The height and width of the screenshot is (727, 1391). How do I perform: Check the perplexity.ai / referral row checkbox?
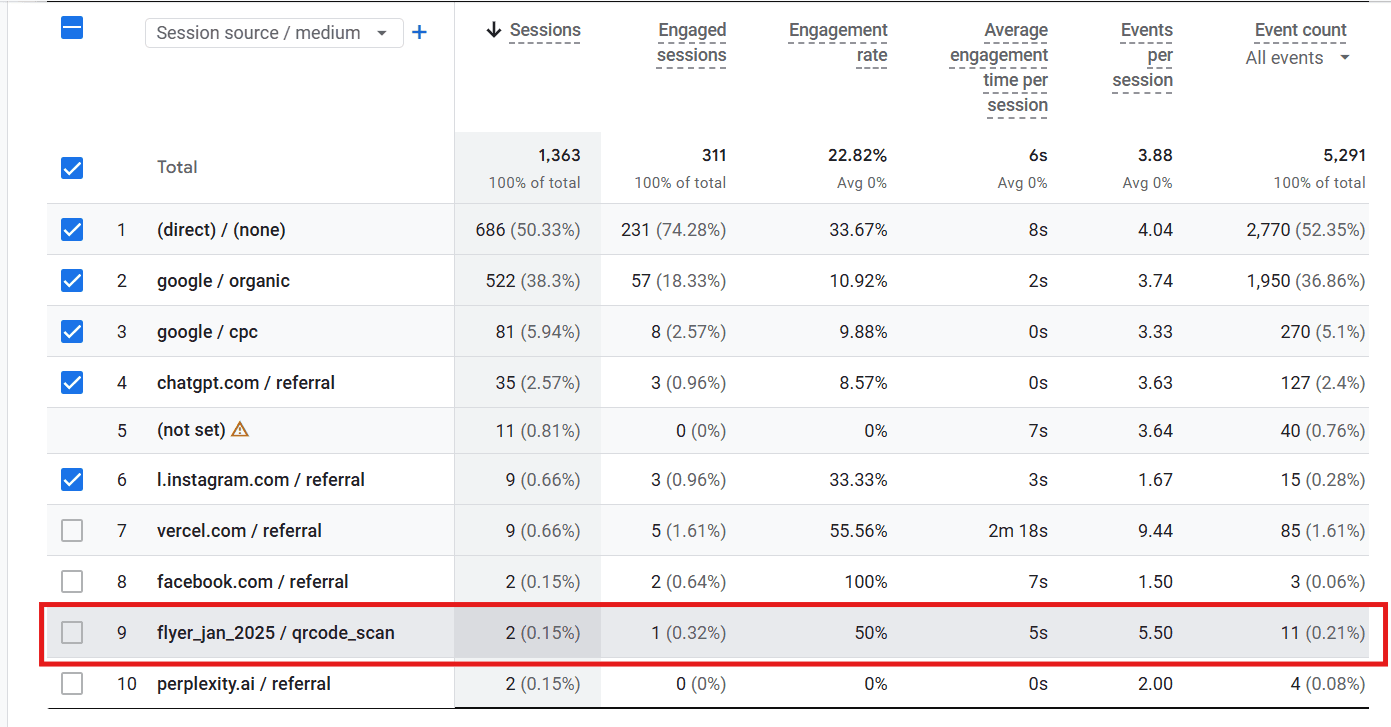click(x=72, y=684)
